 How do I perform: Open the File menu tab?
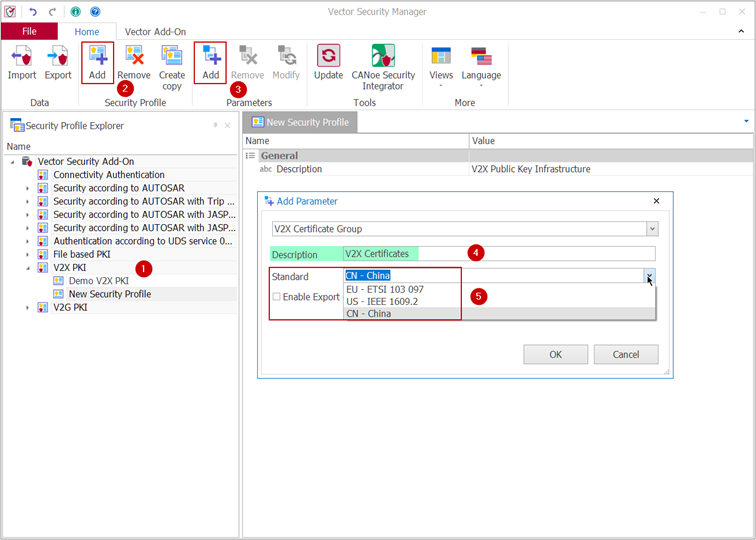[29, 31]
